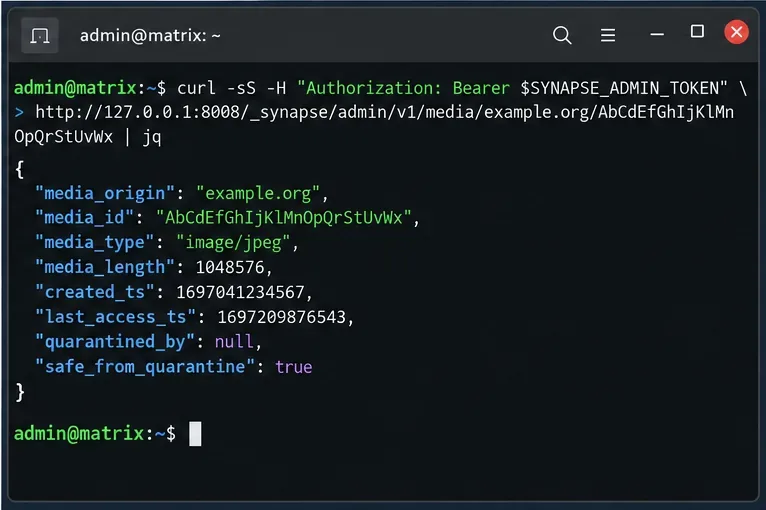Click the '"example.org"' value

coord(257,193)
